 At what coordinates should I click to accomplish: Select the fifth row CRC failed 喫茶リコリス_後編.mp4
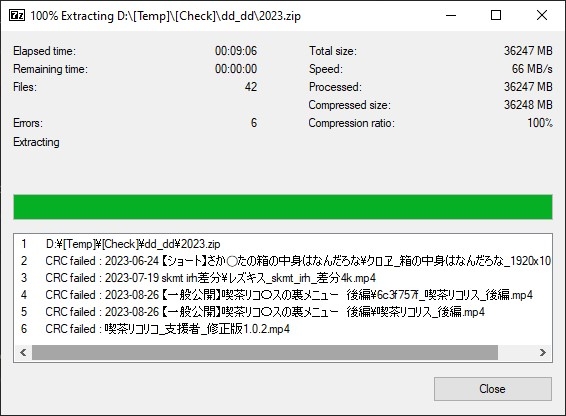tap(283, 312)
